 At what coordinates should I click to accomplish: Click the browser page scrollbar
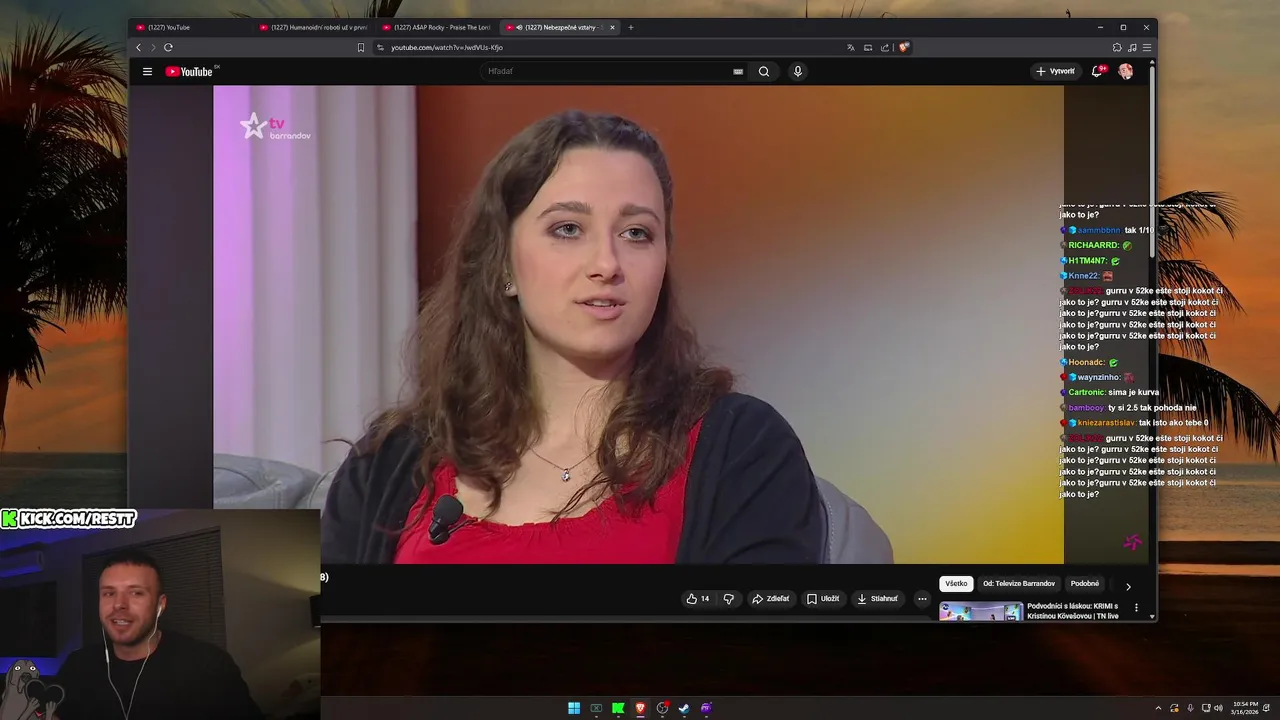point(1153,160)
